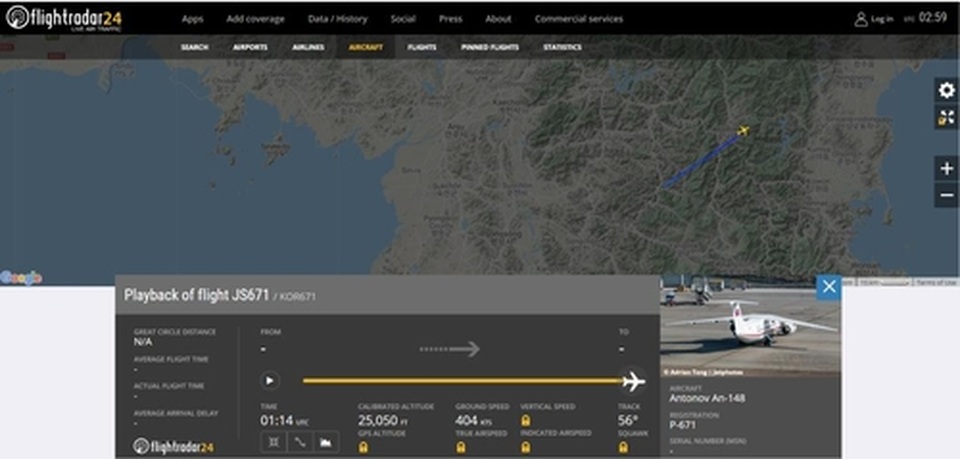Click the center-on-aircraft icon under time
This screenshot has width=960, height=459.
click(274, 441)
